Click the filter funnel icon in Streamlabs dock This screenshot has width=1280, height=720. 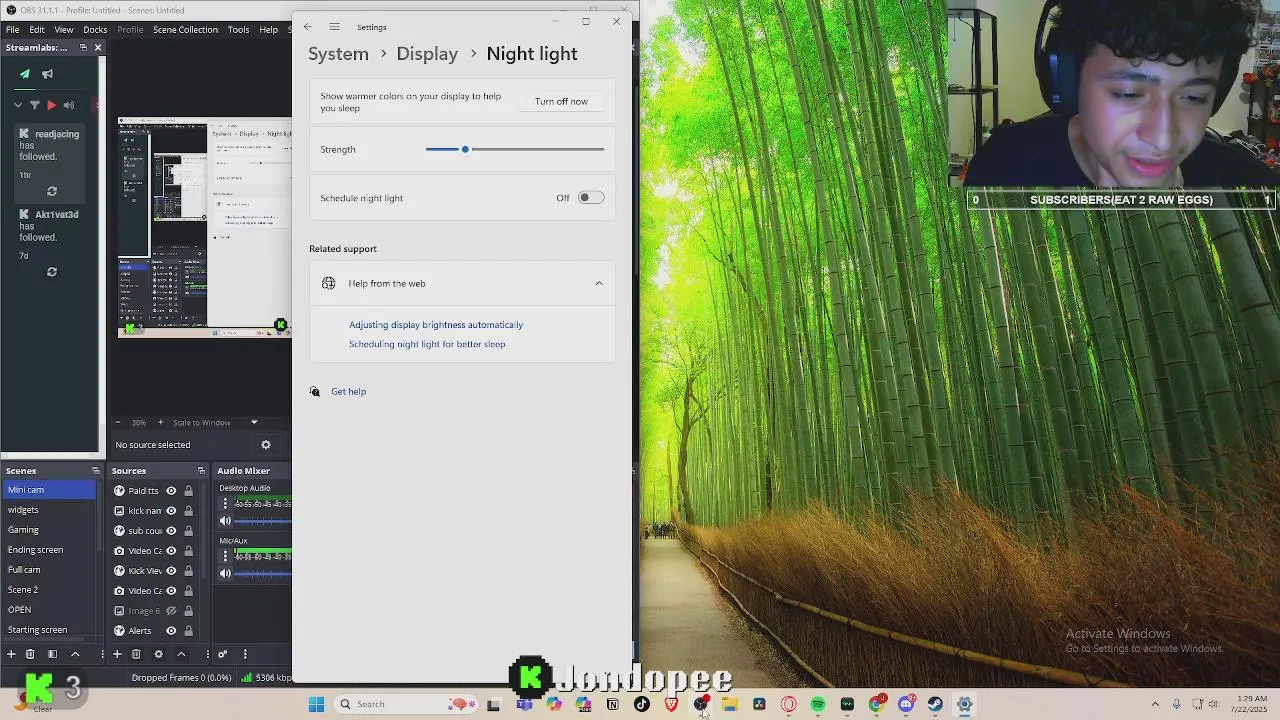35,105
